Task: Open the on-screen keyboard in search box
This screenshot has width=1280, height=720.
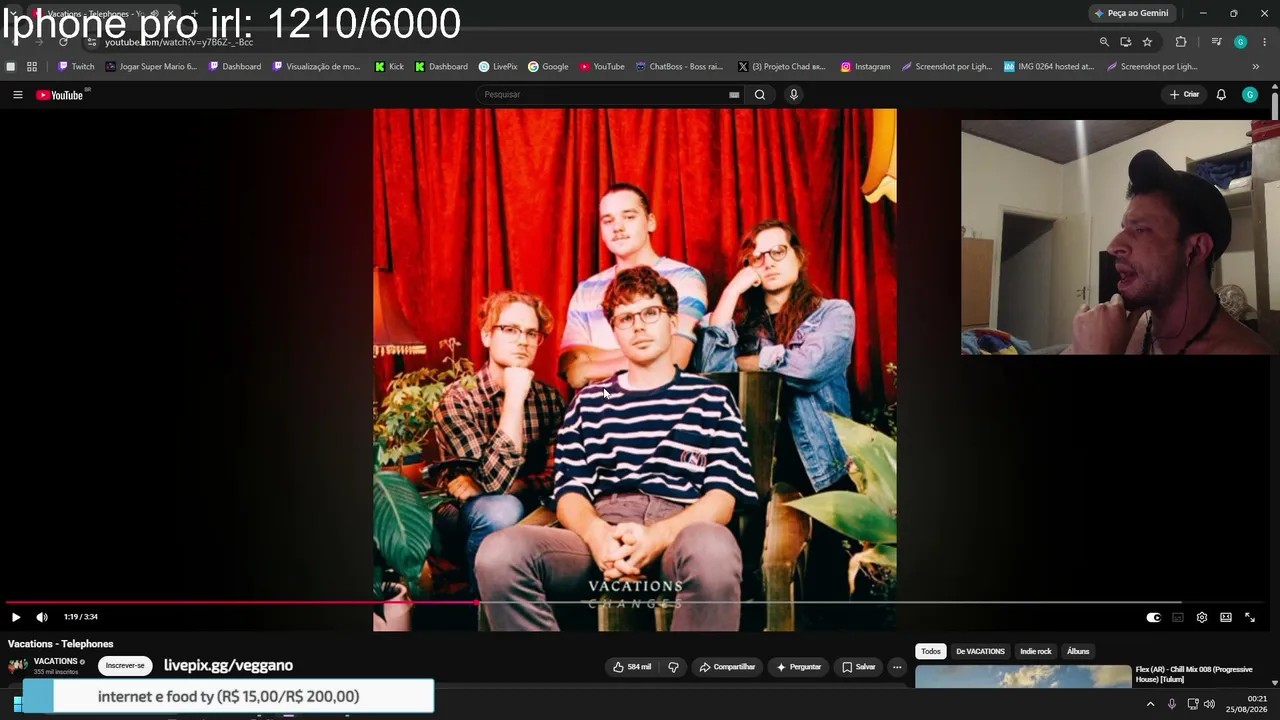Action: [734, 95]
